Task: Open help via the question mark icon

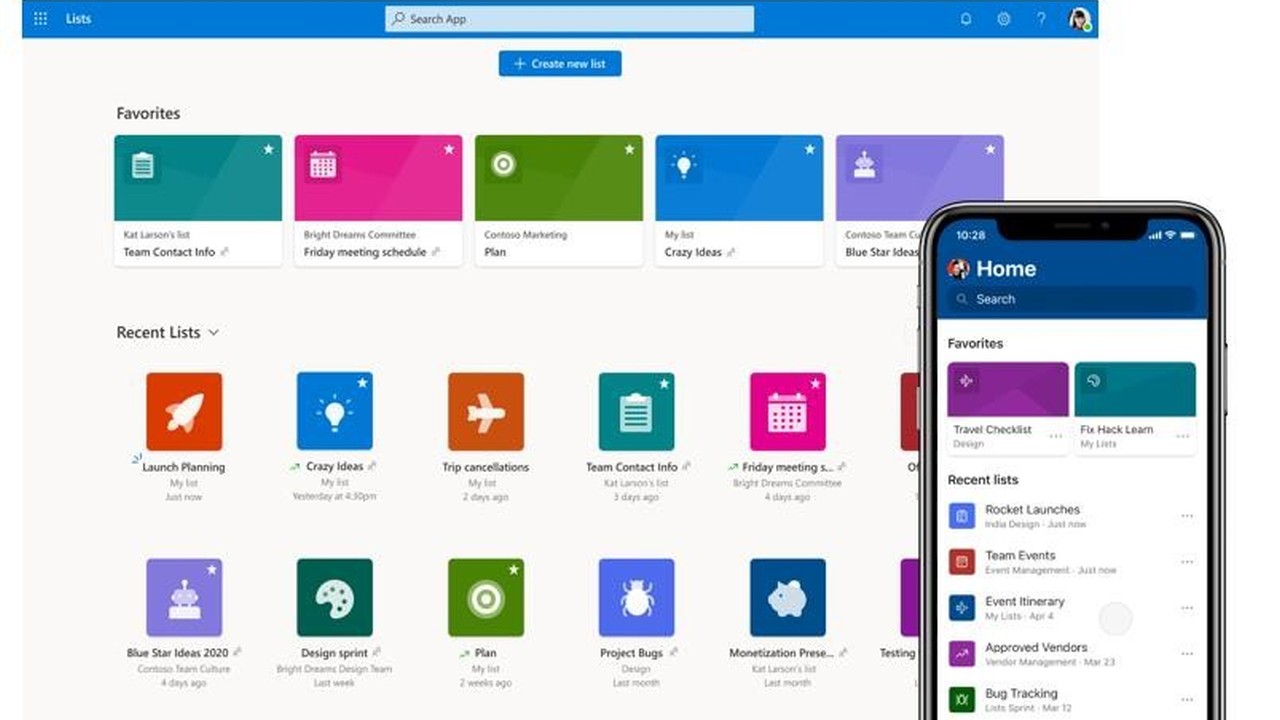Action: pos(1041,19)
